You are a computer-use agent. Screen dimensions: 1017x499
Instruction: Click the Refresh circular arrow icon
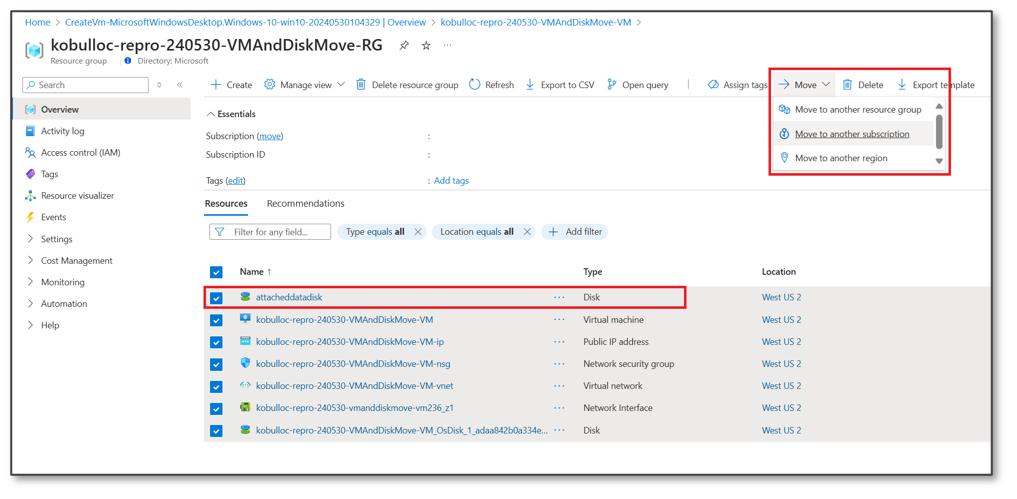click(474, 84)
